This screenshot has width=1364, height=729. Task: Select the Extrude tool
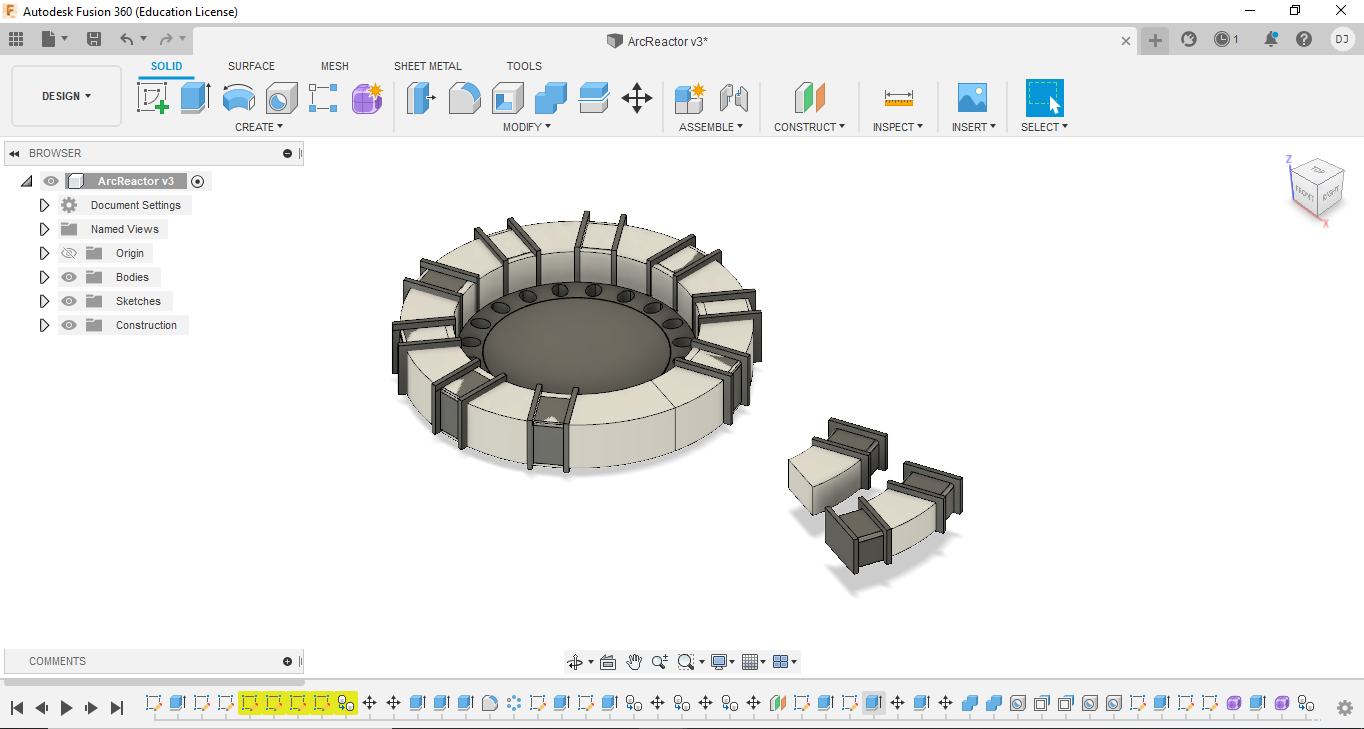click(195, 98)
